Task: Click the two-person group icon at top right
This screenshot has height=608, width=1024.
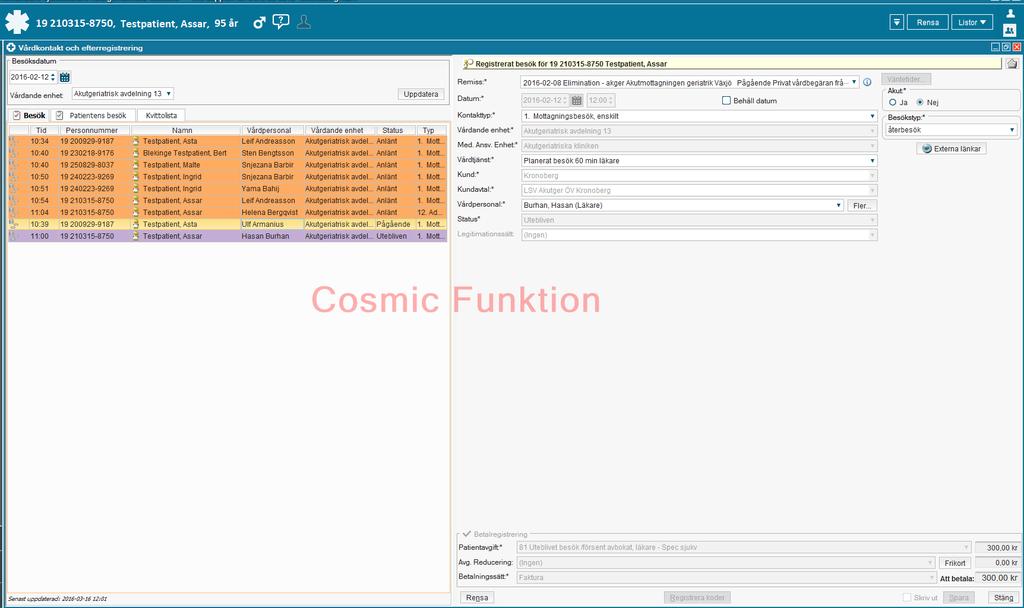Action: [1010, 29]
